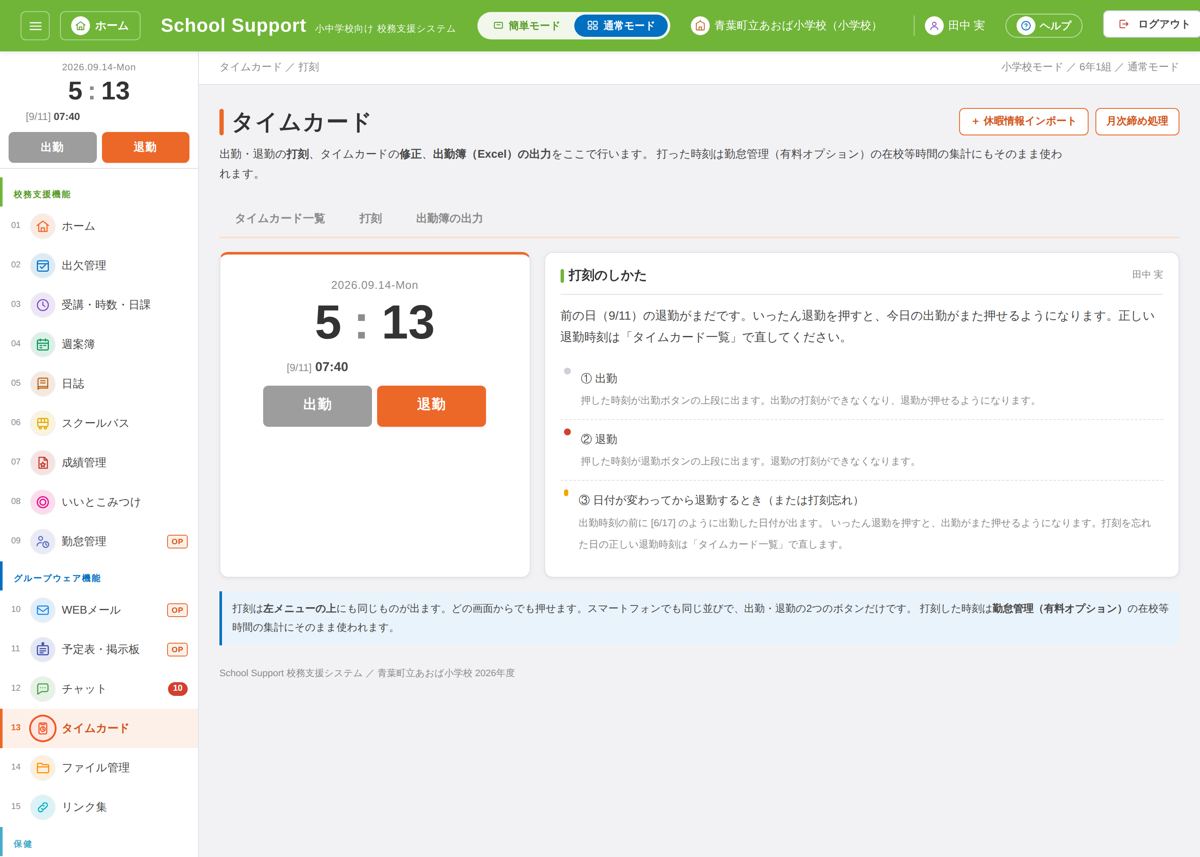Viewport: 1200px width, 857px height.
Task: Open 週案簿 calendar icon
Action: coord(43,344)
